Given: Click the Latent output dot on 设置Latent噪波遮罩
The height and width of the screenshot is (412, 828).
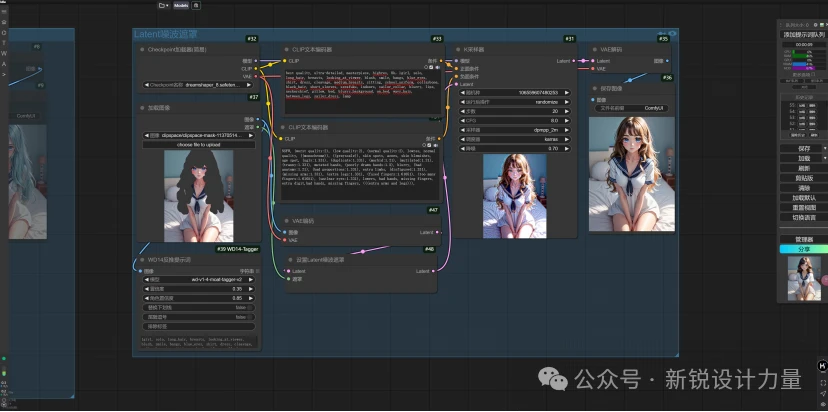Looking at the screenshot, I should (x=434, y=271).
